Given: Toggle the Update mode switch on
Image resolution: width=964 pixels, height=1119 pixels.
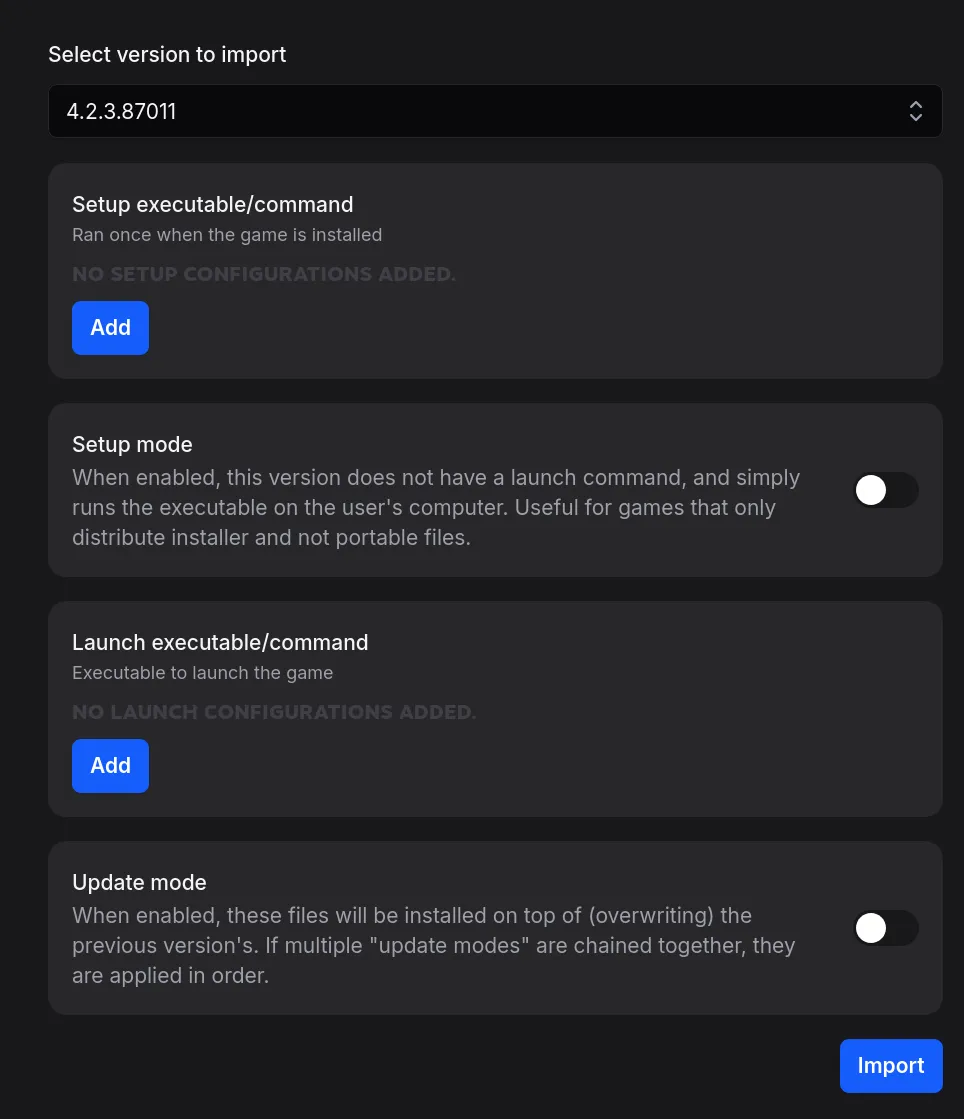Looking at the screenshot, I should tap(886, 928).
